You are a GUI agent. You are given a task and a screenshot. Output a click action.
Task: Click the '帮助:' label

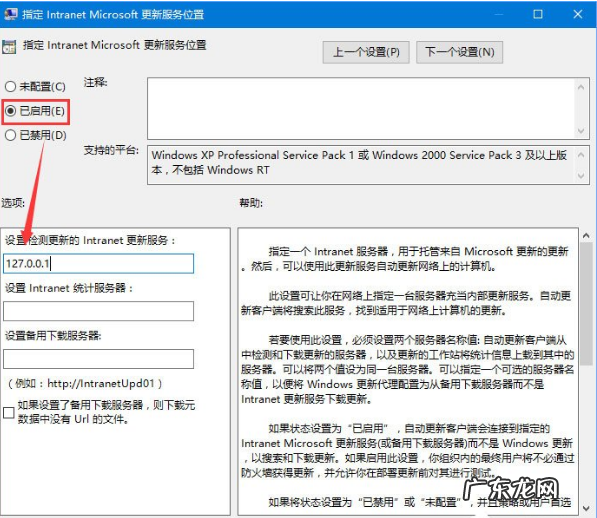pyautogui.click(x=251, y=203)
